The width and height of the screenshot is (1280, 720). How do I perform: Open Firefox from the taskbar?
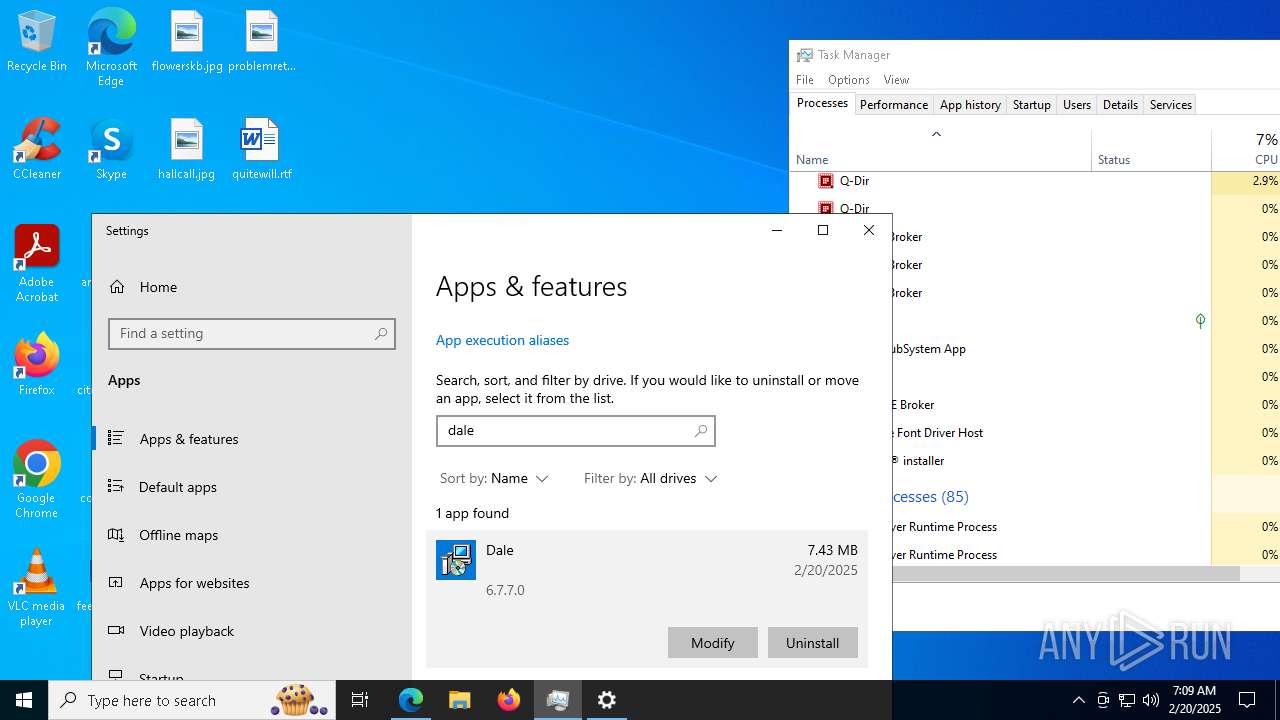[509, 700]
